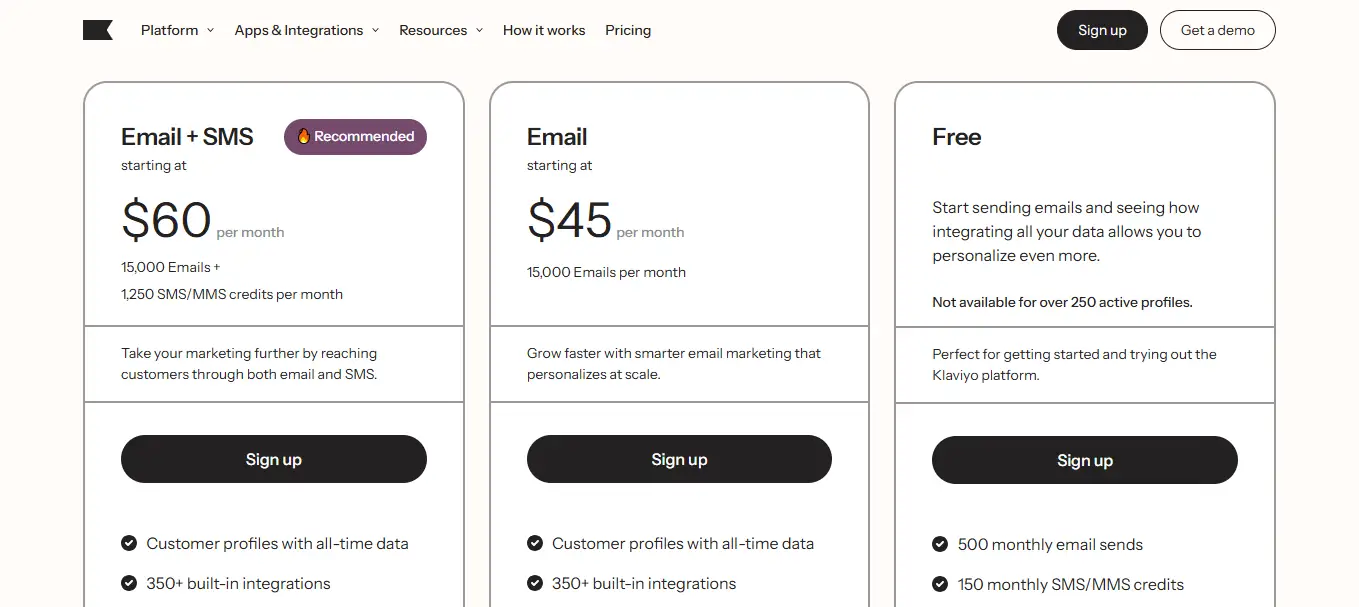Request a demo via Get a demo
Screen dimensions: 1359x607
point(1217,30)
